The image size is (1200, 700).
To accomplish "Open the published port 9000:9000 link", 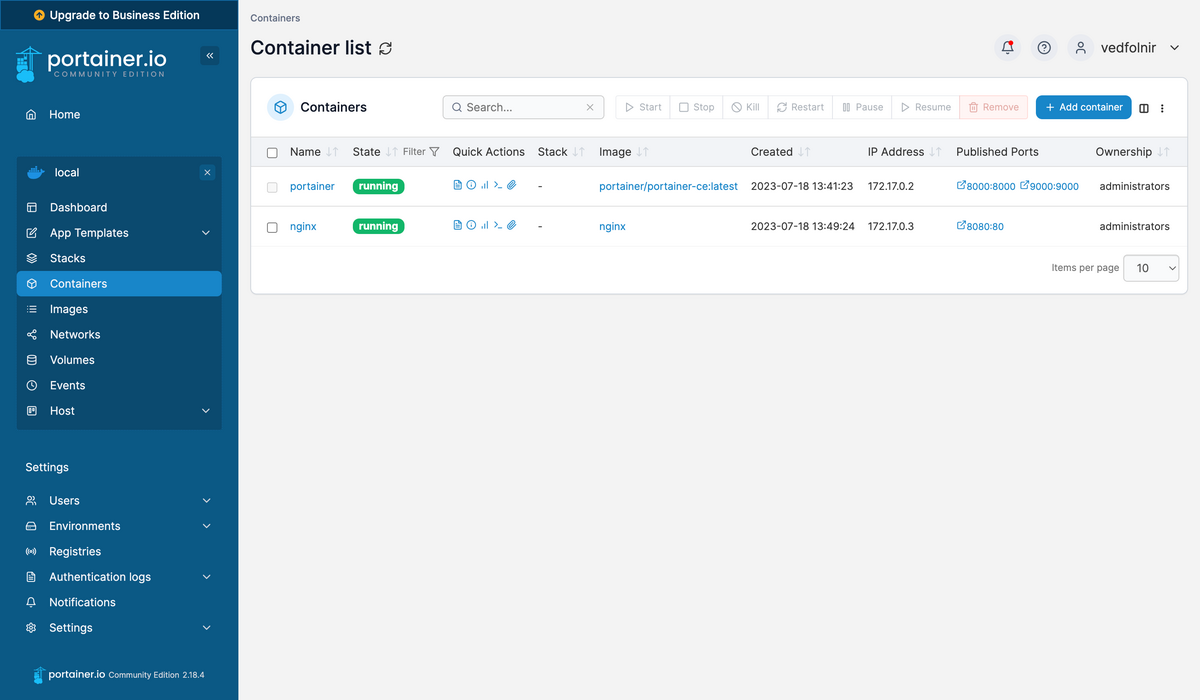I will coord(1049,186).
